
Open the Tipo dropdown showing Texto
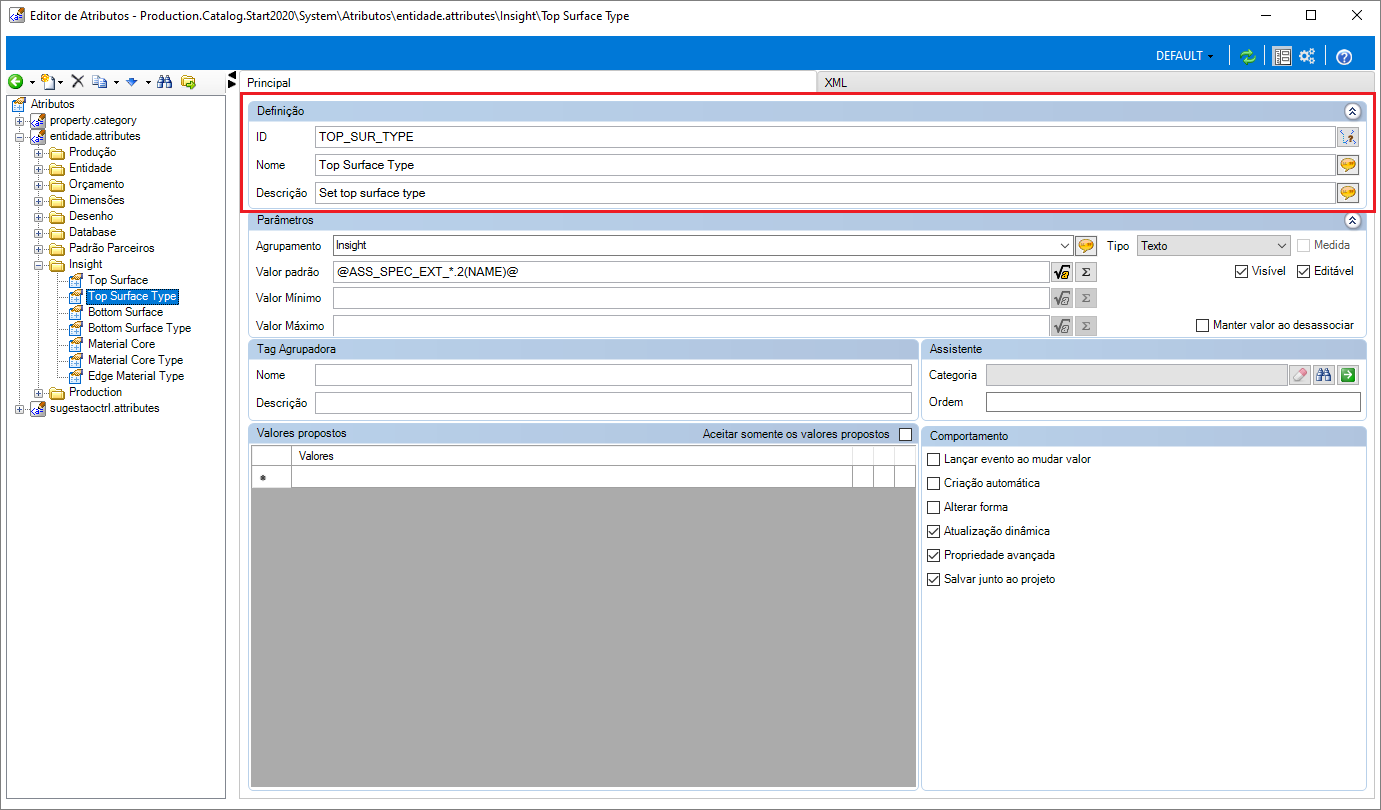pos(1214,245)
